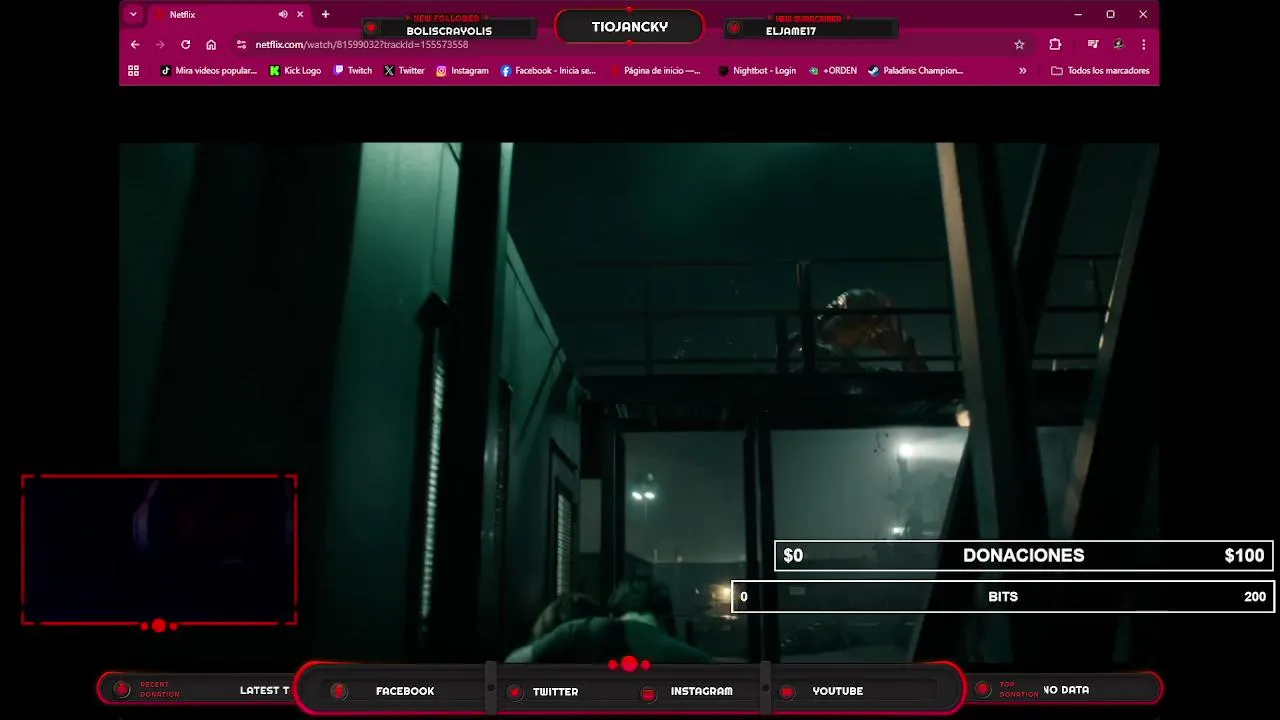Viewport: 1280px width, 720px height.
Task: Open the Chrome three-dot menu
Action: [1143, 45]
